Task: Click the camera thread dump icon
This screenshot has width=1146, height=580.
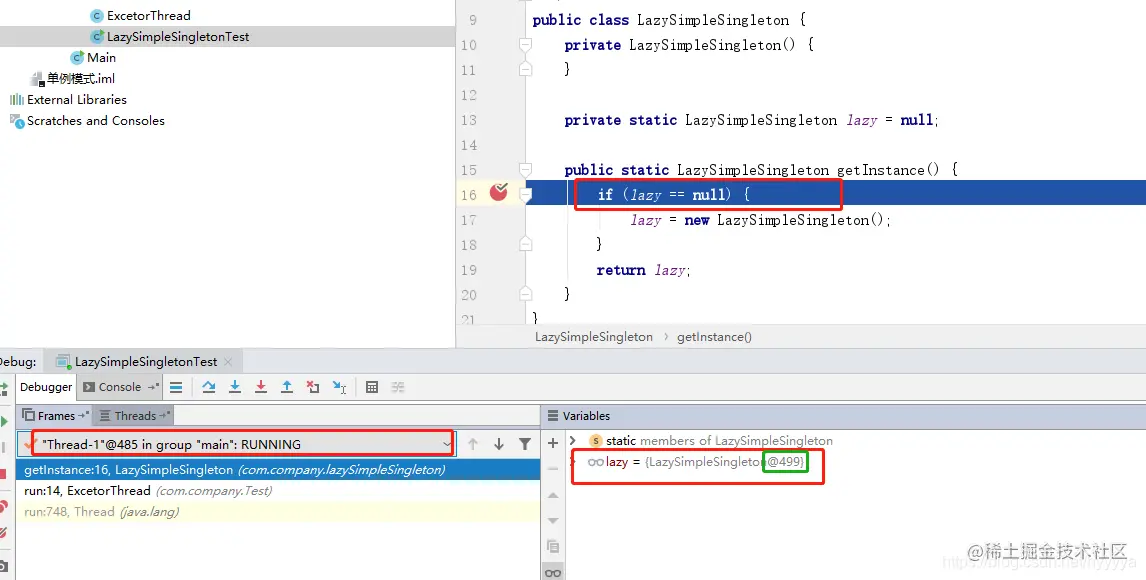Action: pos(3,565)
